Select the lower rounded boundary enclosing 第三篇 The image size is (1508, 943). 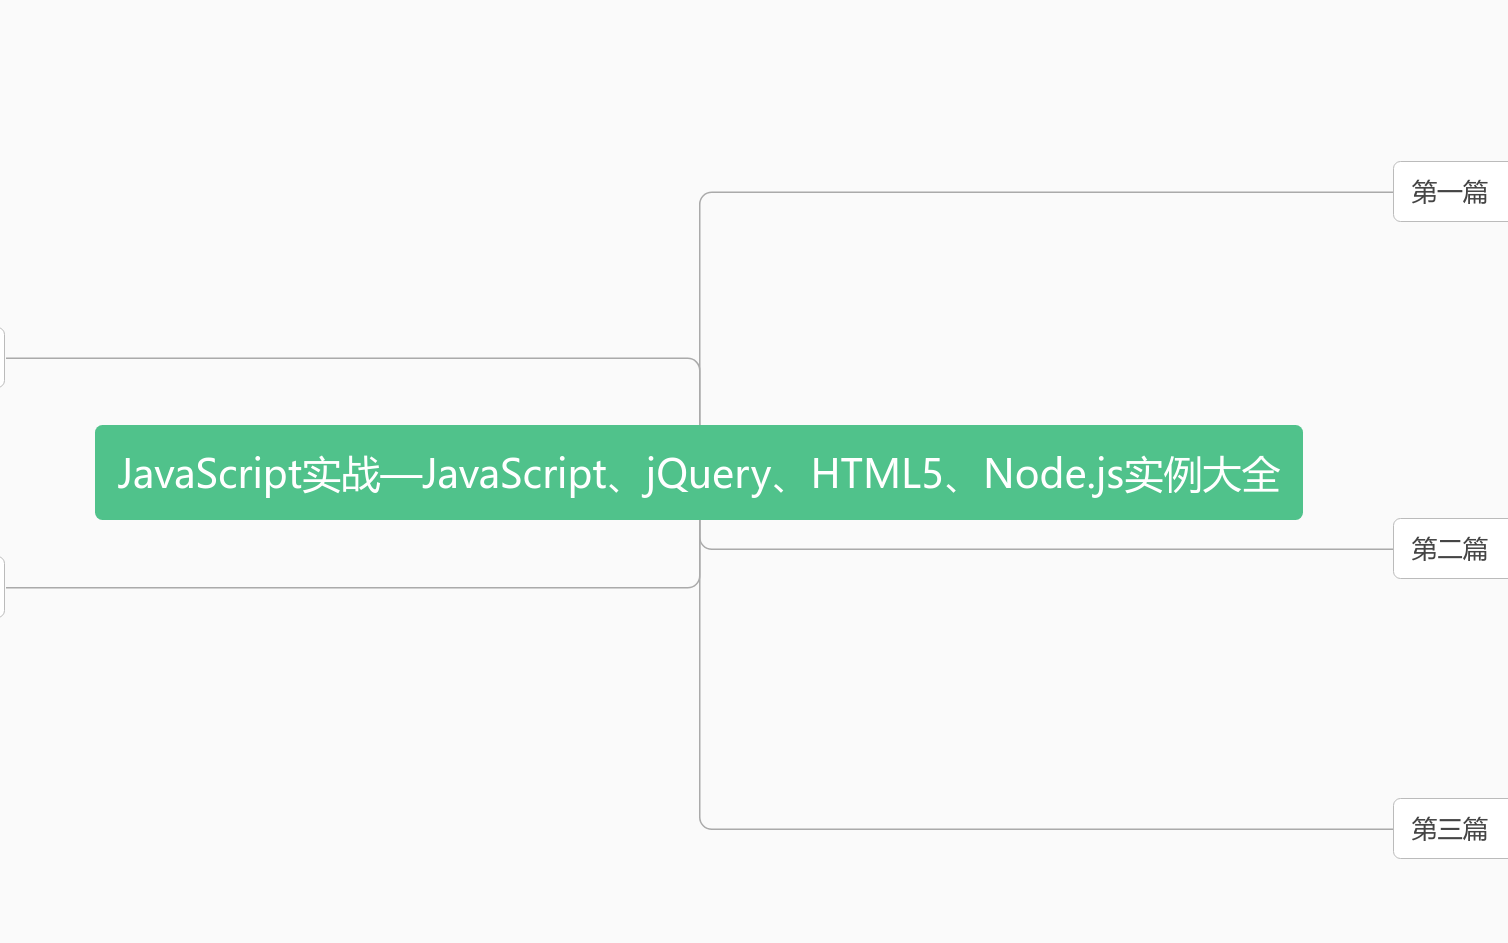tap(1000, 827)
